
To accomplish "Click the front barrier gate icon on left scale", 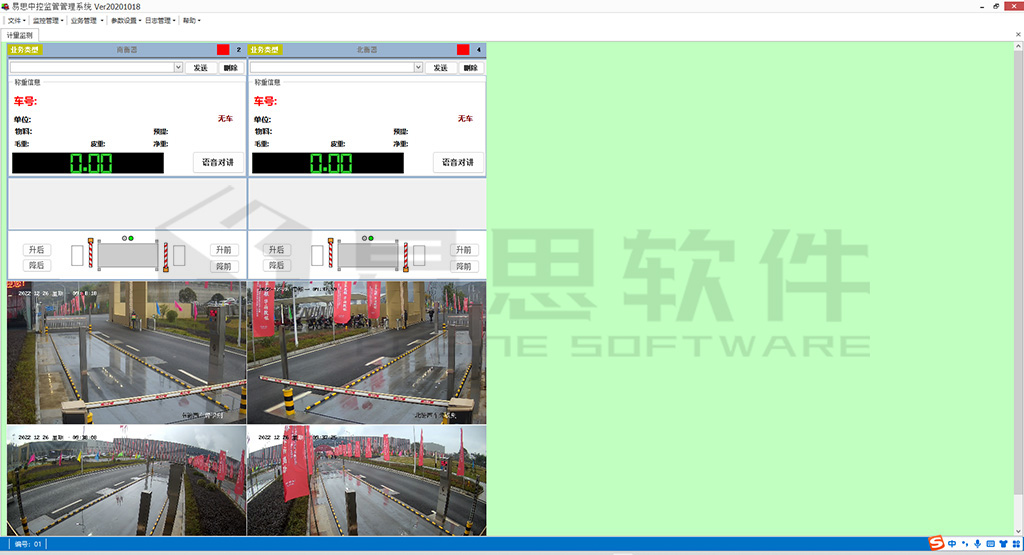I will [166, 254].
